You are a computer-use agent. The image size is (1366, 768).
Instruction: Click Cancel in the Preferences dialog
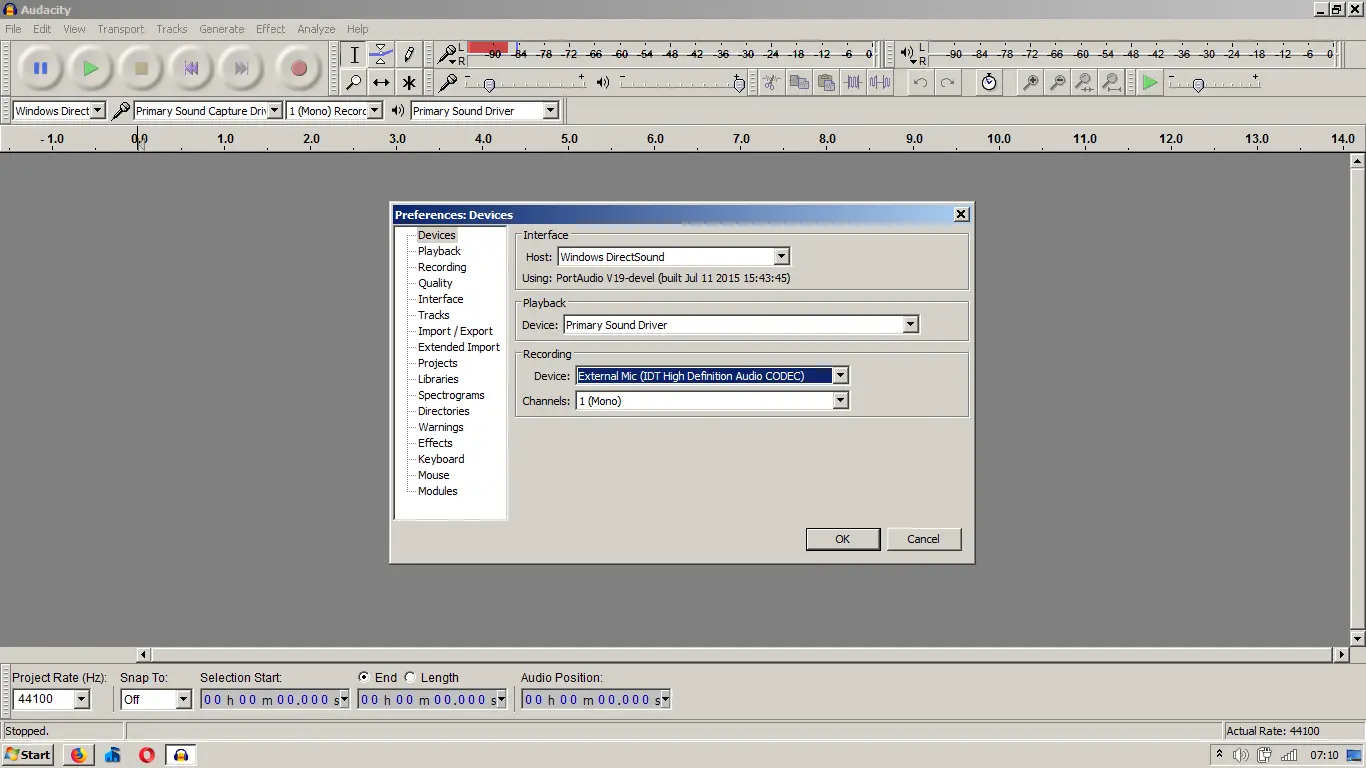923,539
